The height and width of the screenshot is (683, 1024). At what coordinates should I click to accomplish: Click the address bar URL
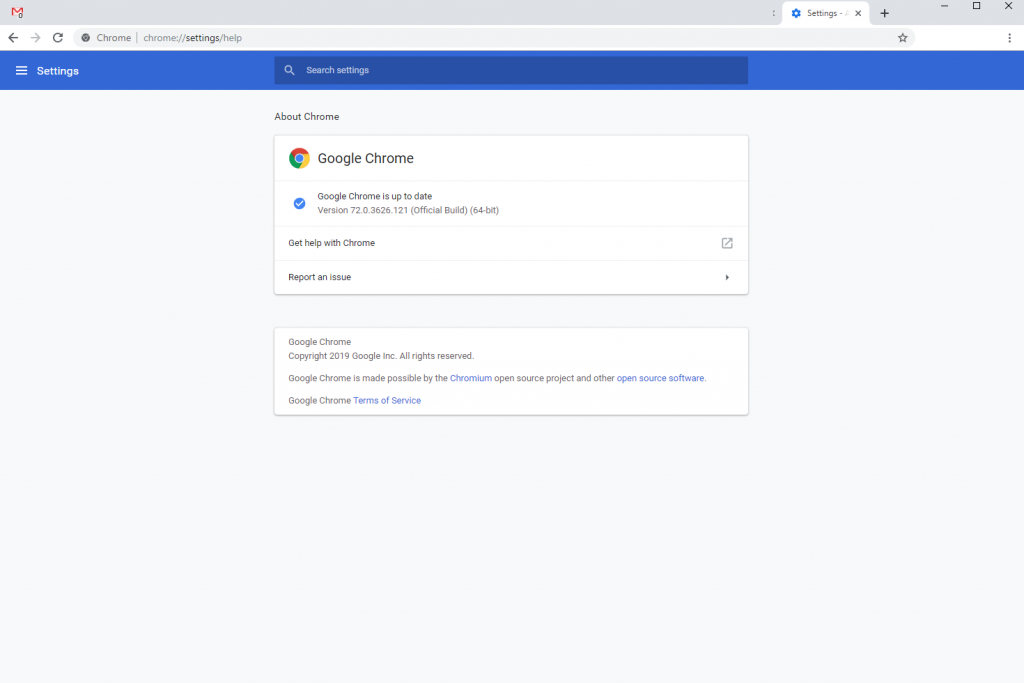193,38
